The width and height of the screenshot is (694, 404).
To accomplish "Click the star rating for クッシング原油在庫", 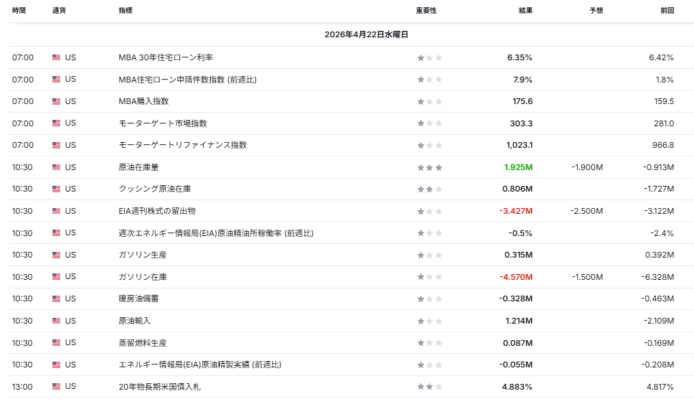I will coord(429,189).
